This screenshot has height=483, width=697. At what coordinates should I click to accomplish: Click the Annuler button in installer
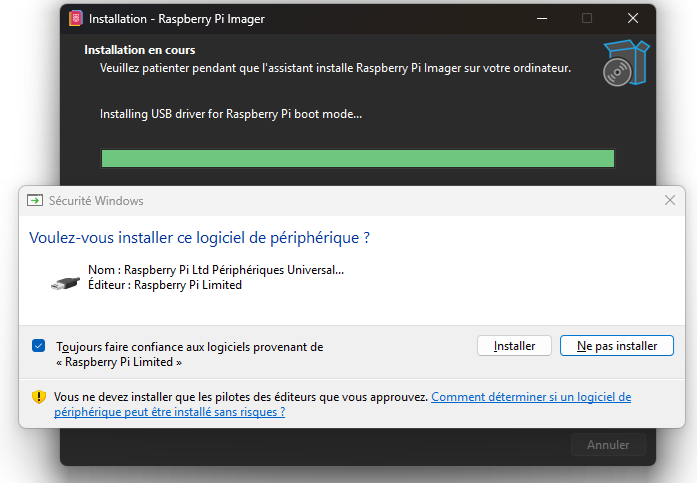[x=608, y=445]
